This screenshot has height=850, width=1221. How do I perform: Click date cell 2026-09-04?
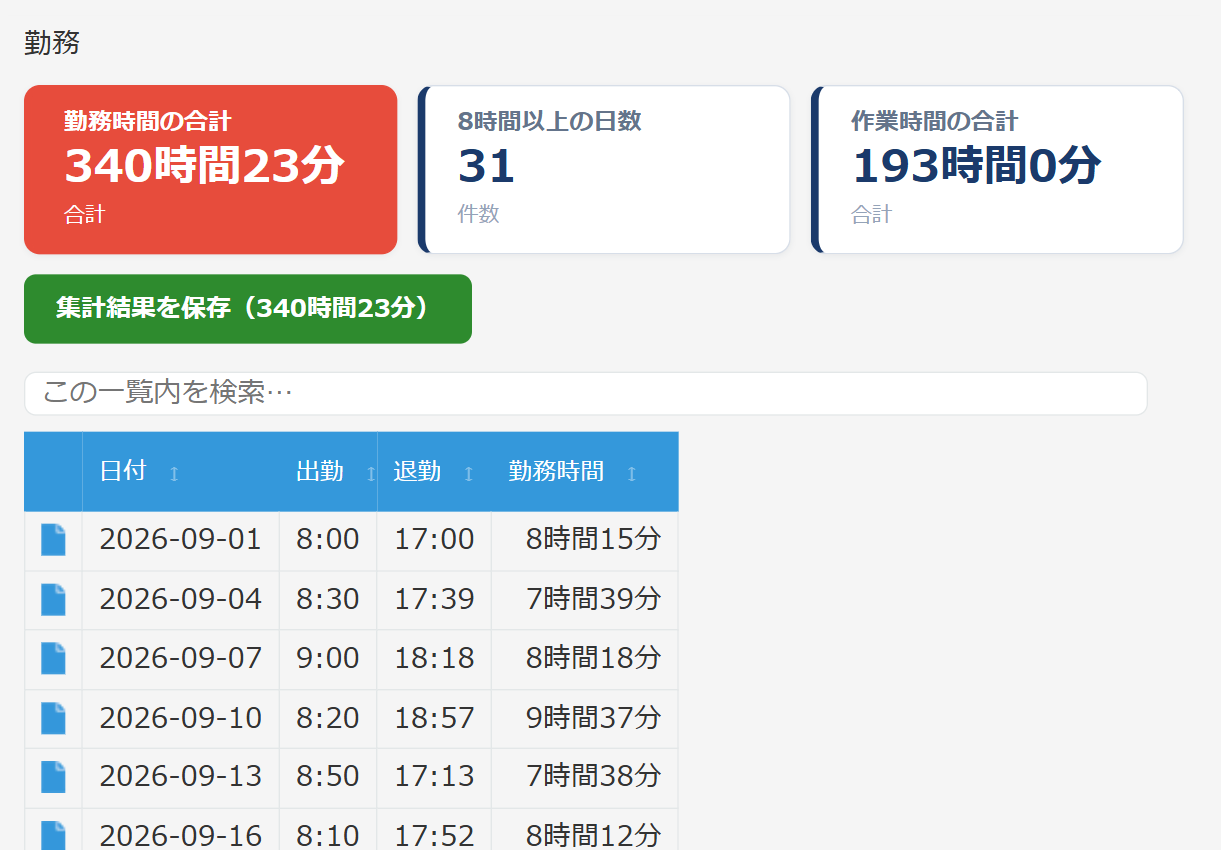click(181, 599)
